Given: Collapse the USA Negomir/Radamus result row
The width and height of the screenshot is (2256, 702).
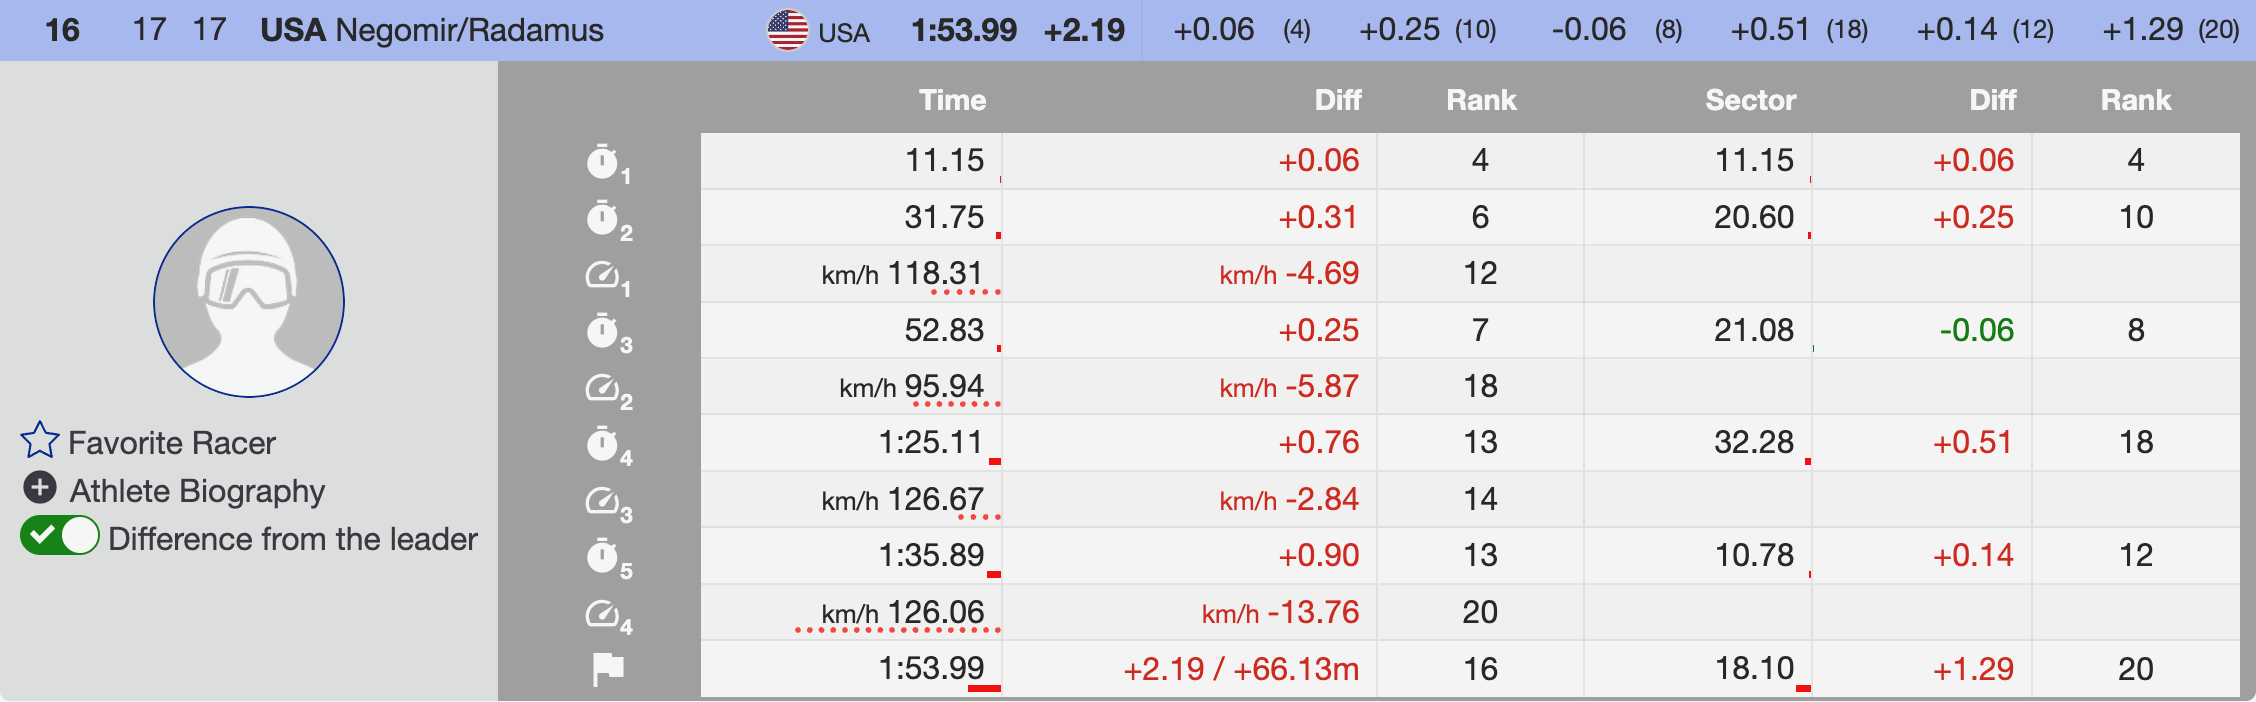Looking at the screenshot, I should click(431, 30).
